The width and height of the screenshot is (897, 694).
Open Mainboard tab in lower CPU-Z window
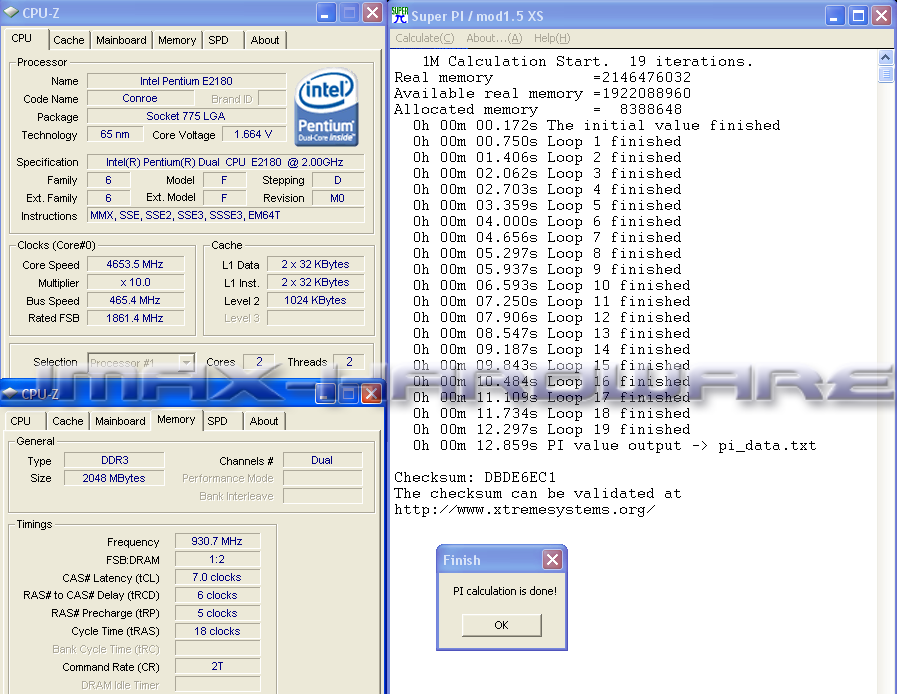click(x=120, y=421)
